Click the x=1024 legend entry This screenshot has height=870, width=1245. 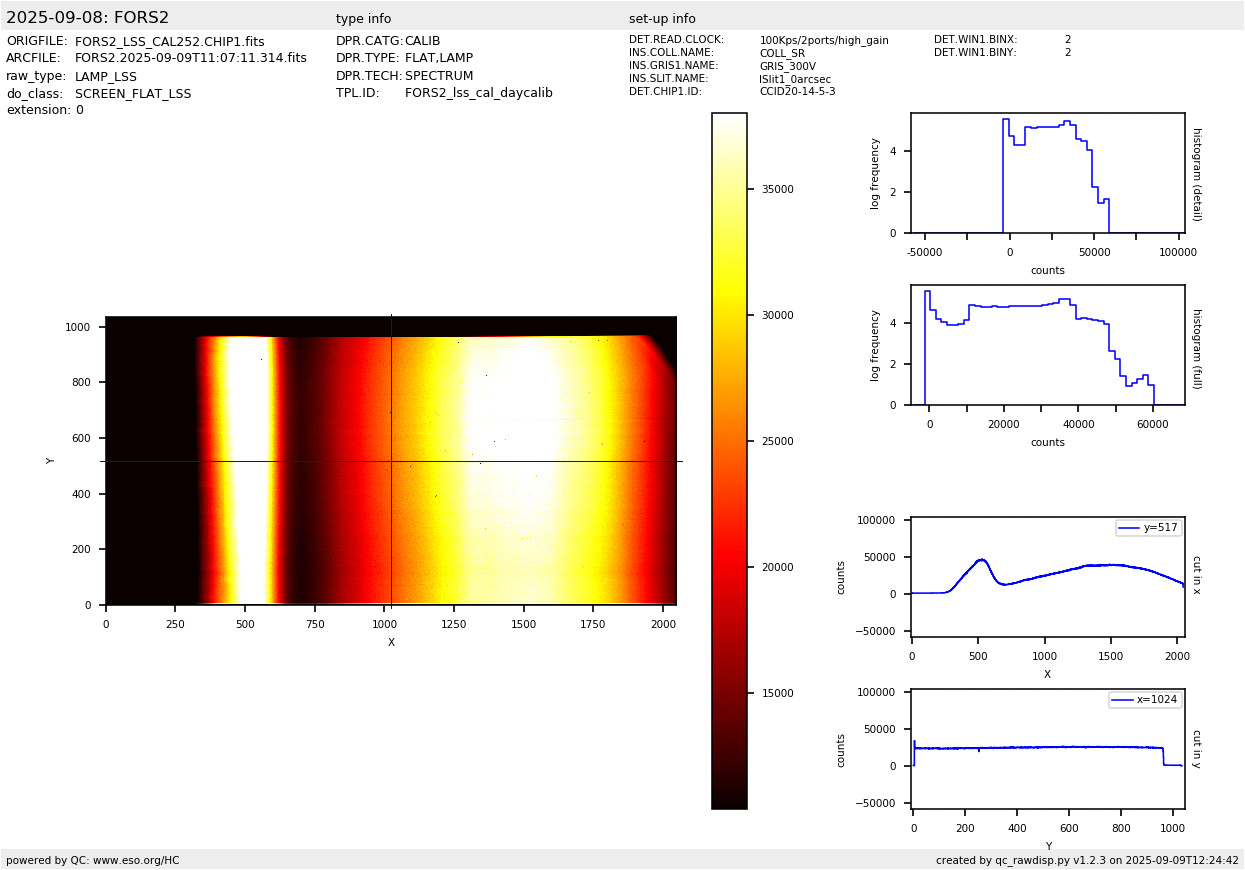coord(1145,700)
